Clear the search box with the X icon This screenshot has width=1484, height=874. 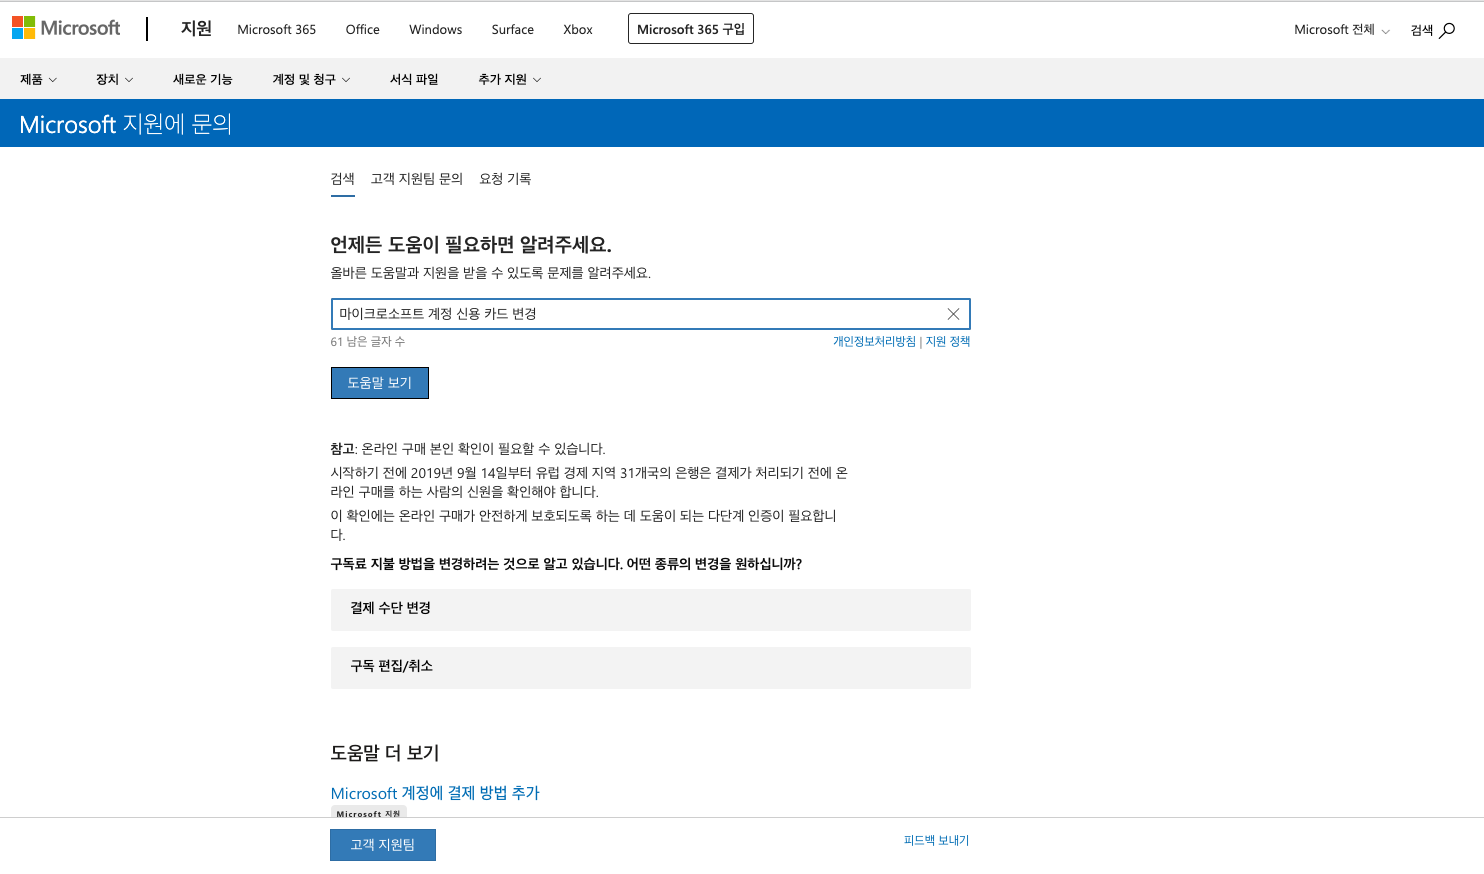(953, 314)
